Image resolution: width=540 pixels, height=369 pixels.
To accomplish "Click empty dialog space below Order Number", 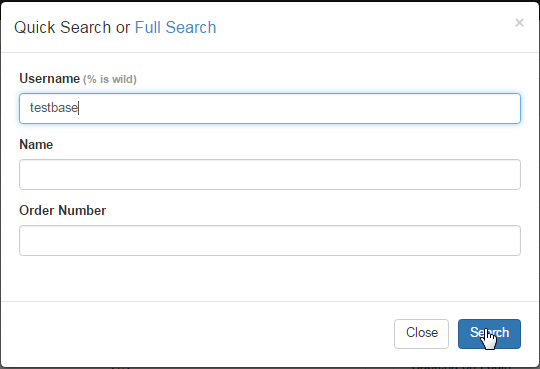I will (x=270, y=278).
